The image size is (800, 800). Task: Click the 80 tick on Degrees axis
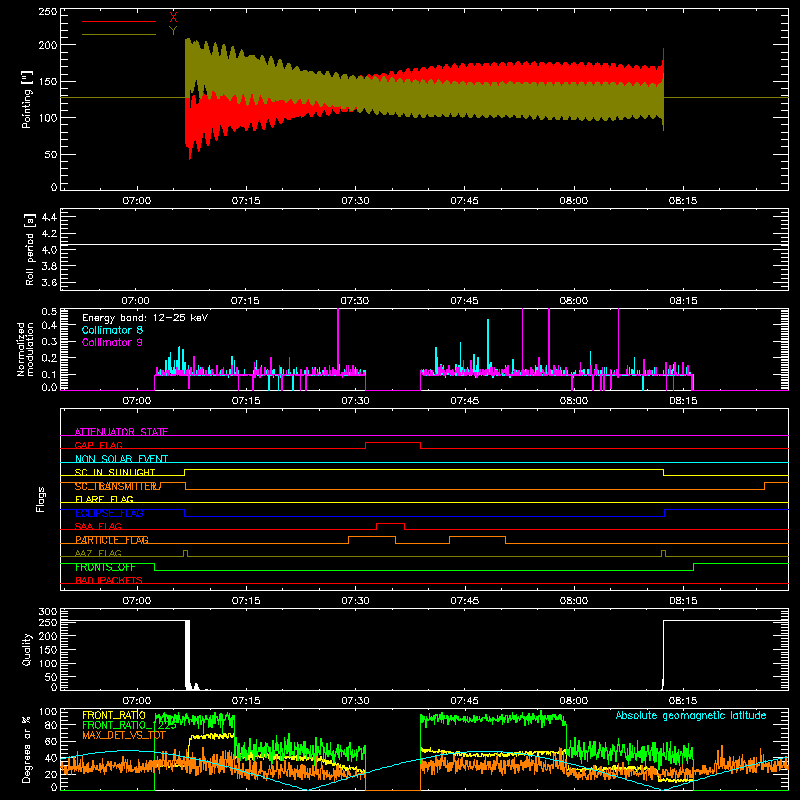pos(51,725)
